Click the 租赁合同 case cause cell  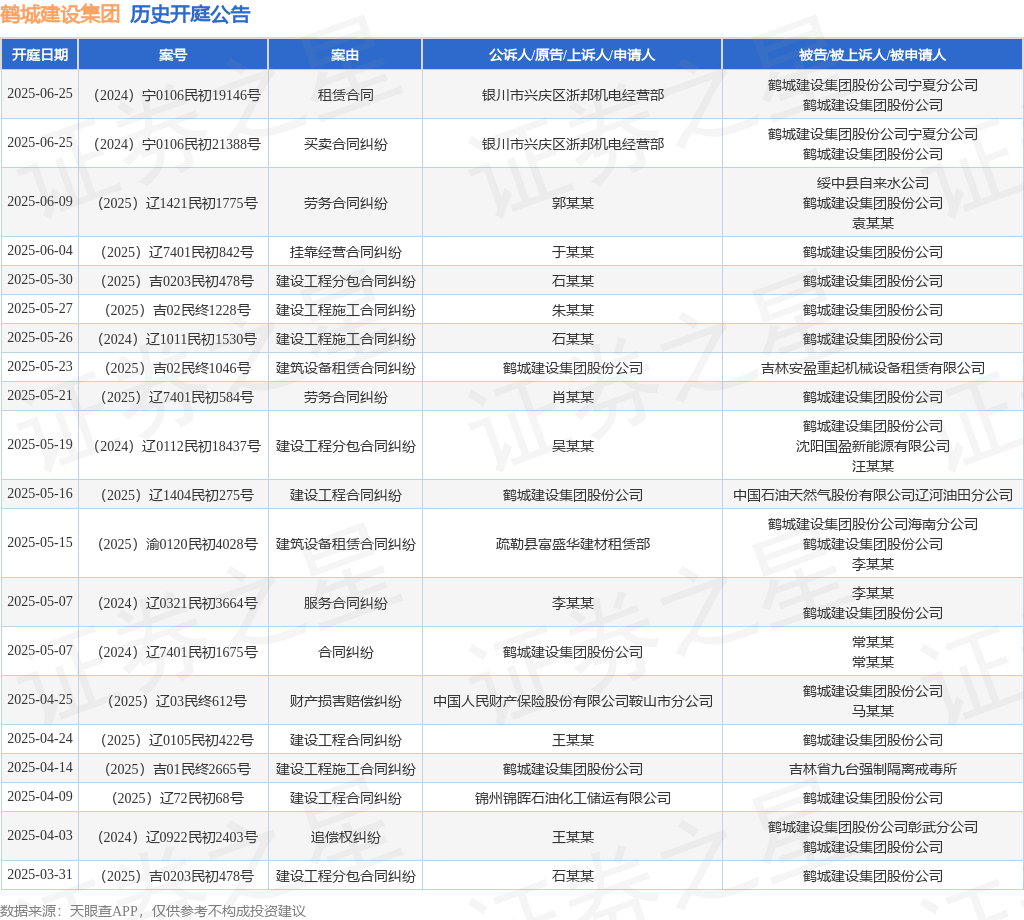pyautogui.click(x=345, y=95)
